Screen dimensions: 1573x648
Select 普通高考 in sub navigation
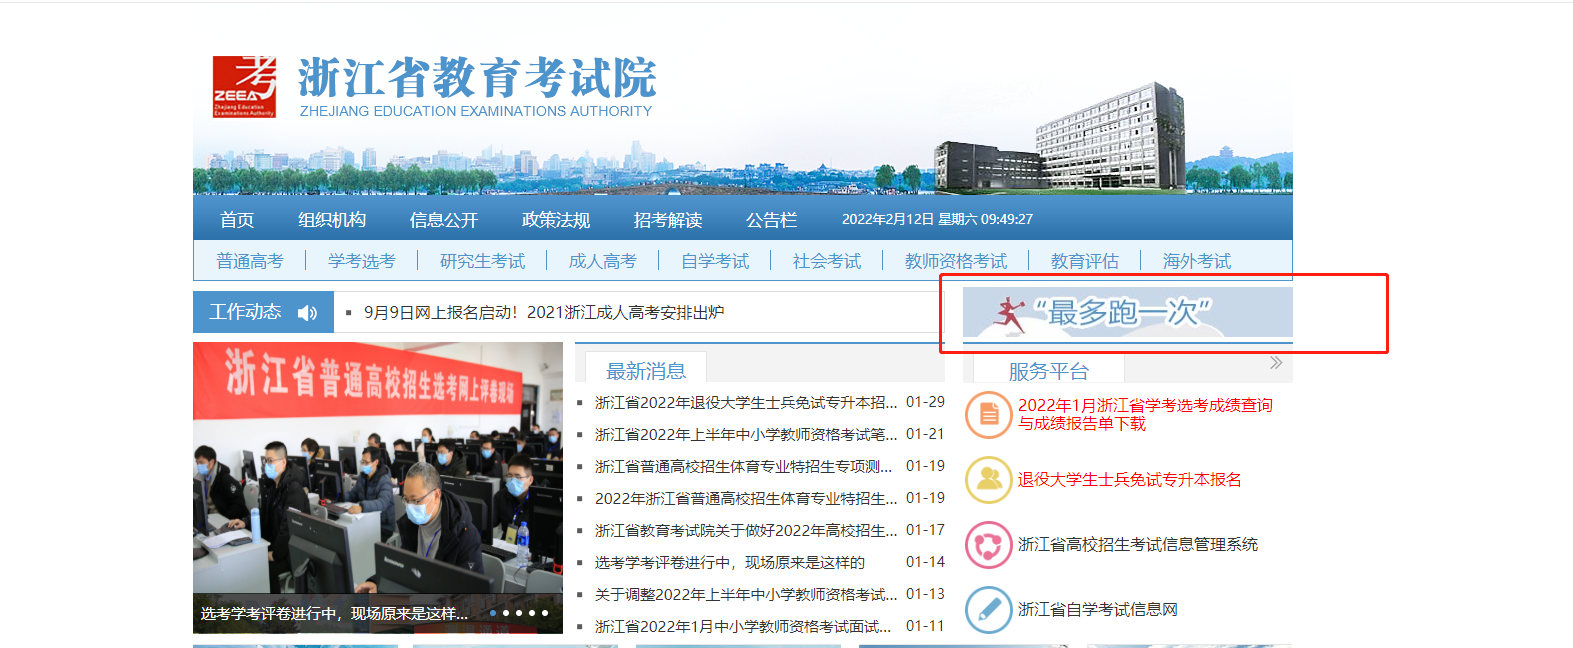(x=250, y=261)
